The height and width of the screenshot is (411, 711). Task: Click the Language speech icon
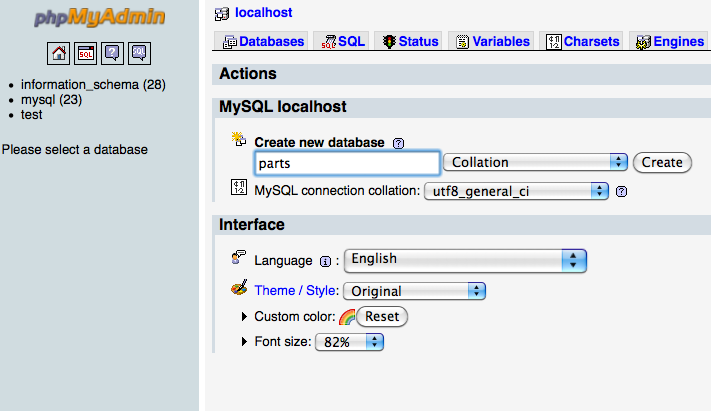(x=239, y=257)
